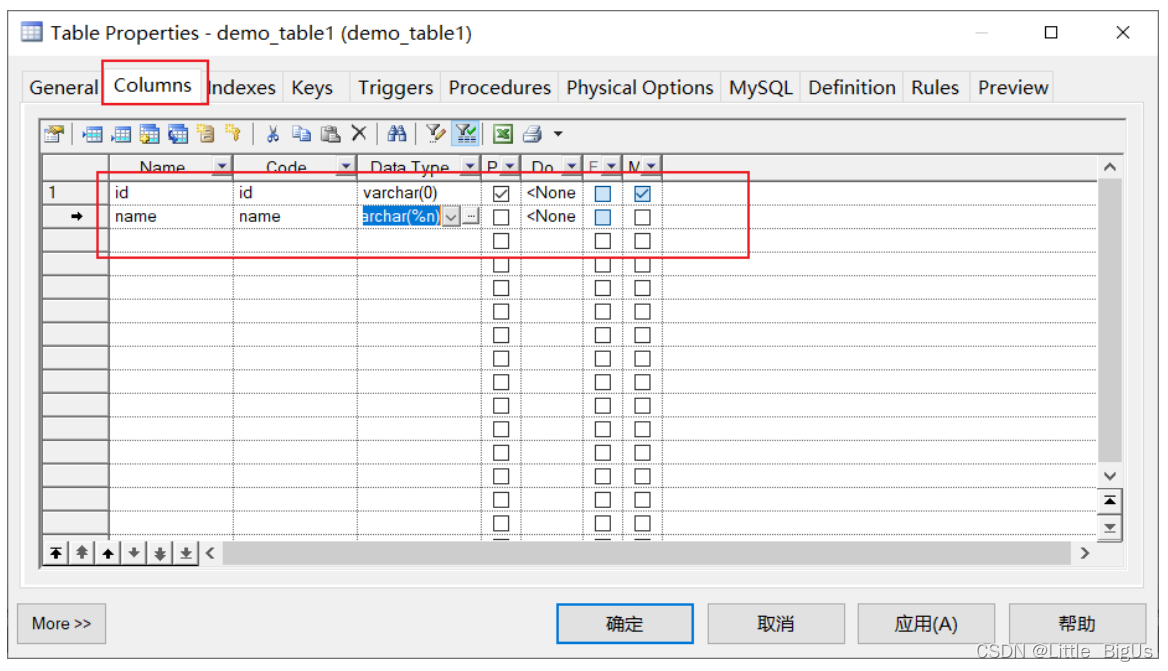The height and width of the screenshot is (671, 1168).
Task: Check the P (primary) checkbox for the name row
Action: (x=501, y=217)
